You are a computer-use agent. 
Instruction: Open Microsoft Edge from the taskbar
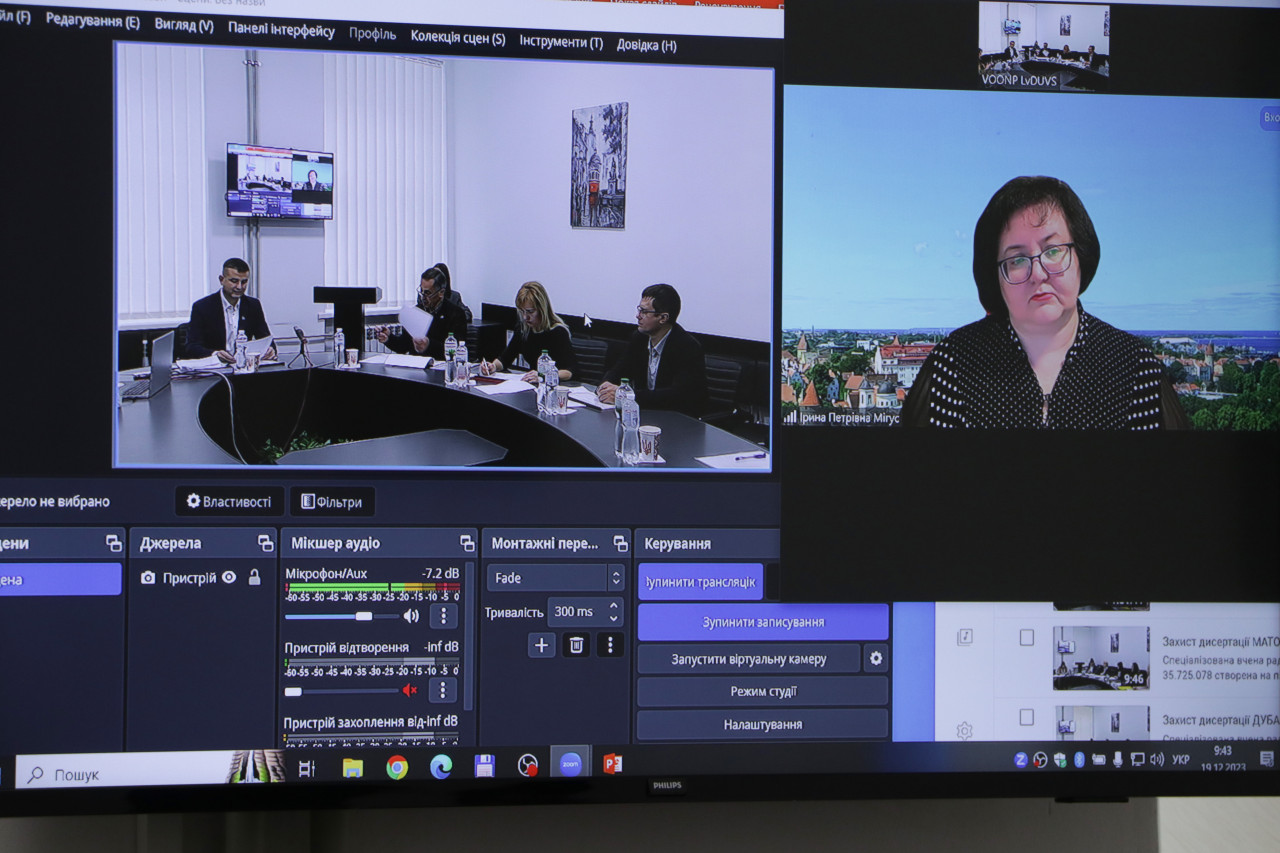coord(441,766)
